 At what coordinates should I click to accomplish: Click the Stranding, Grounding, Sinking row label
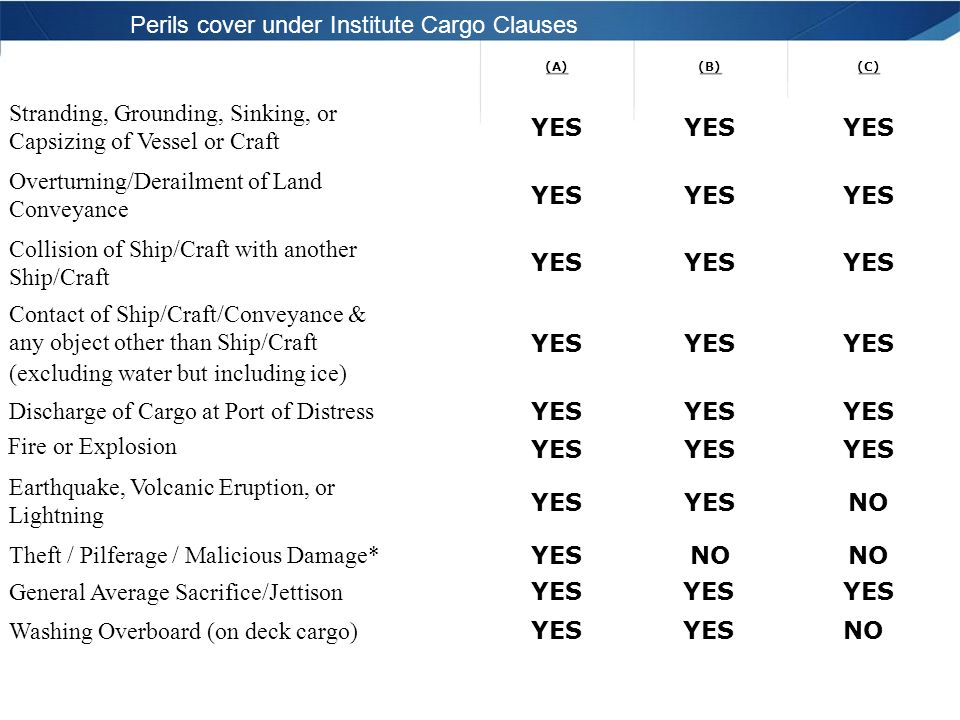173,127
